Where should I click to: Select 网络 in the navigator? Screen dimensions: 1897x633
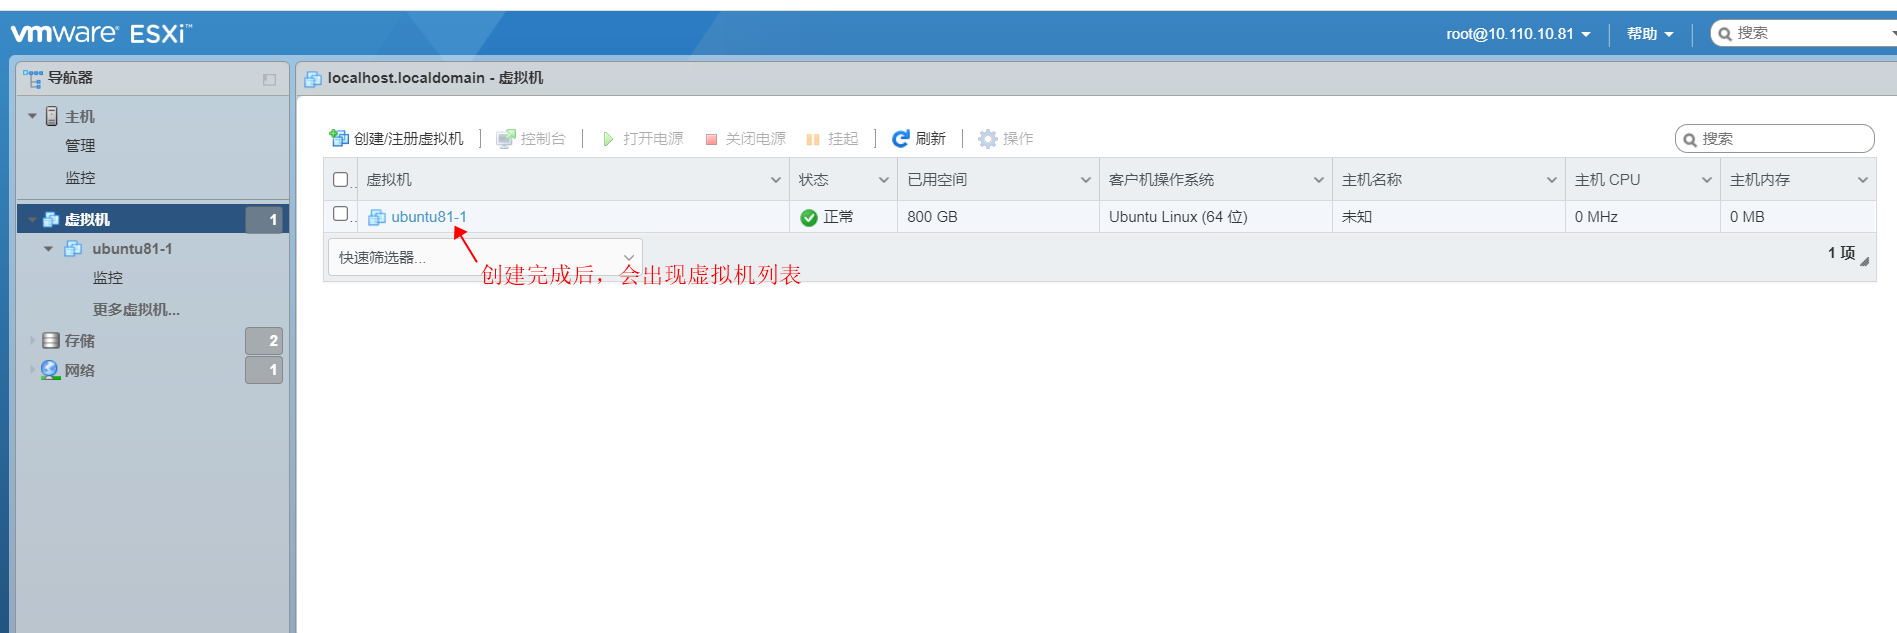[80, 370]
